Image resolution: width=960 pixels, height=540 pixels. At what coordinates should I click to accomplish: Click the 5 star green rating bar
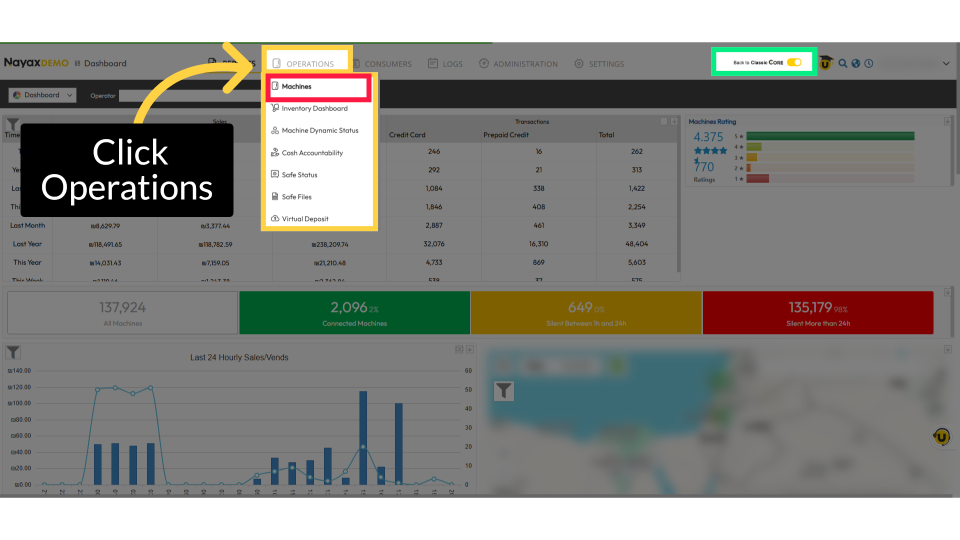click(830, 136)
